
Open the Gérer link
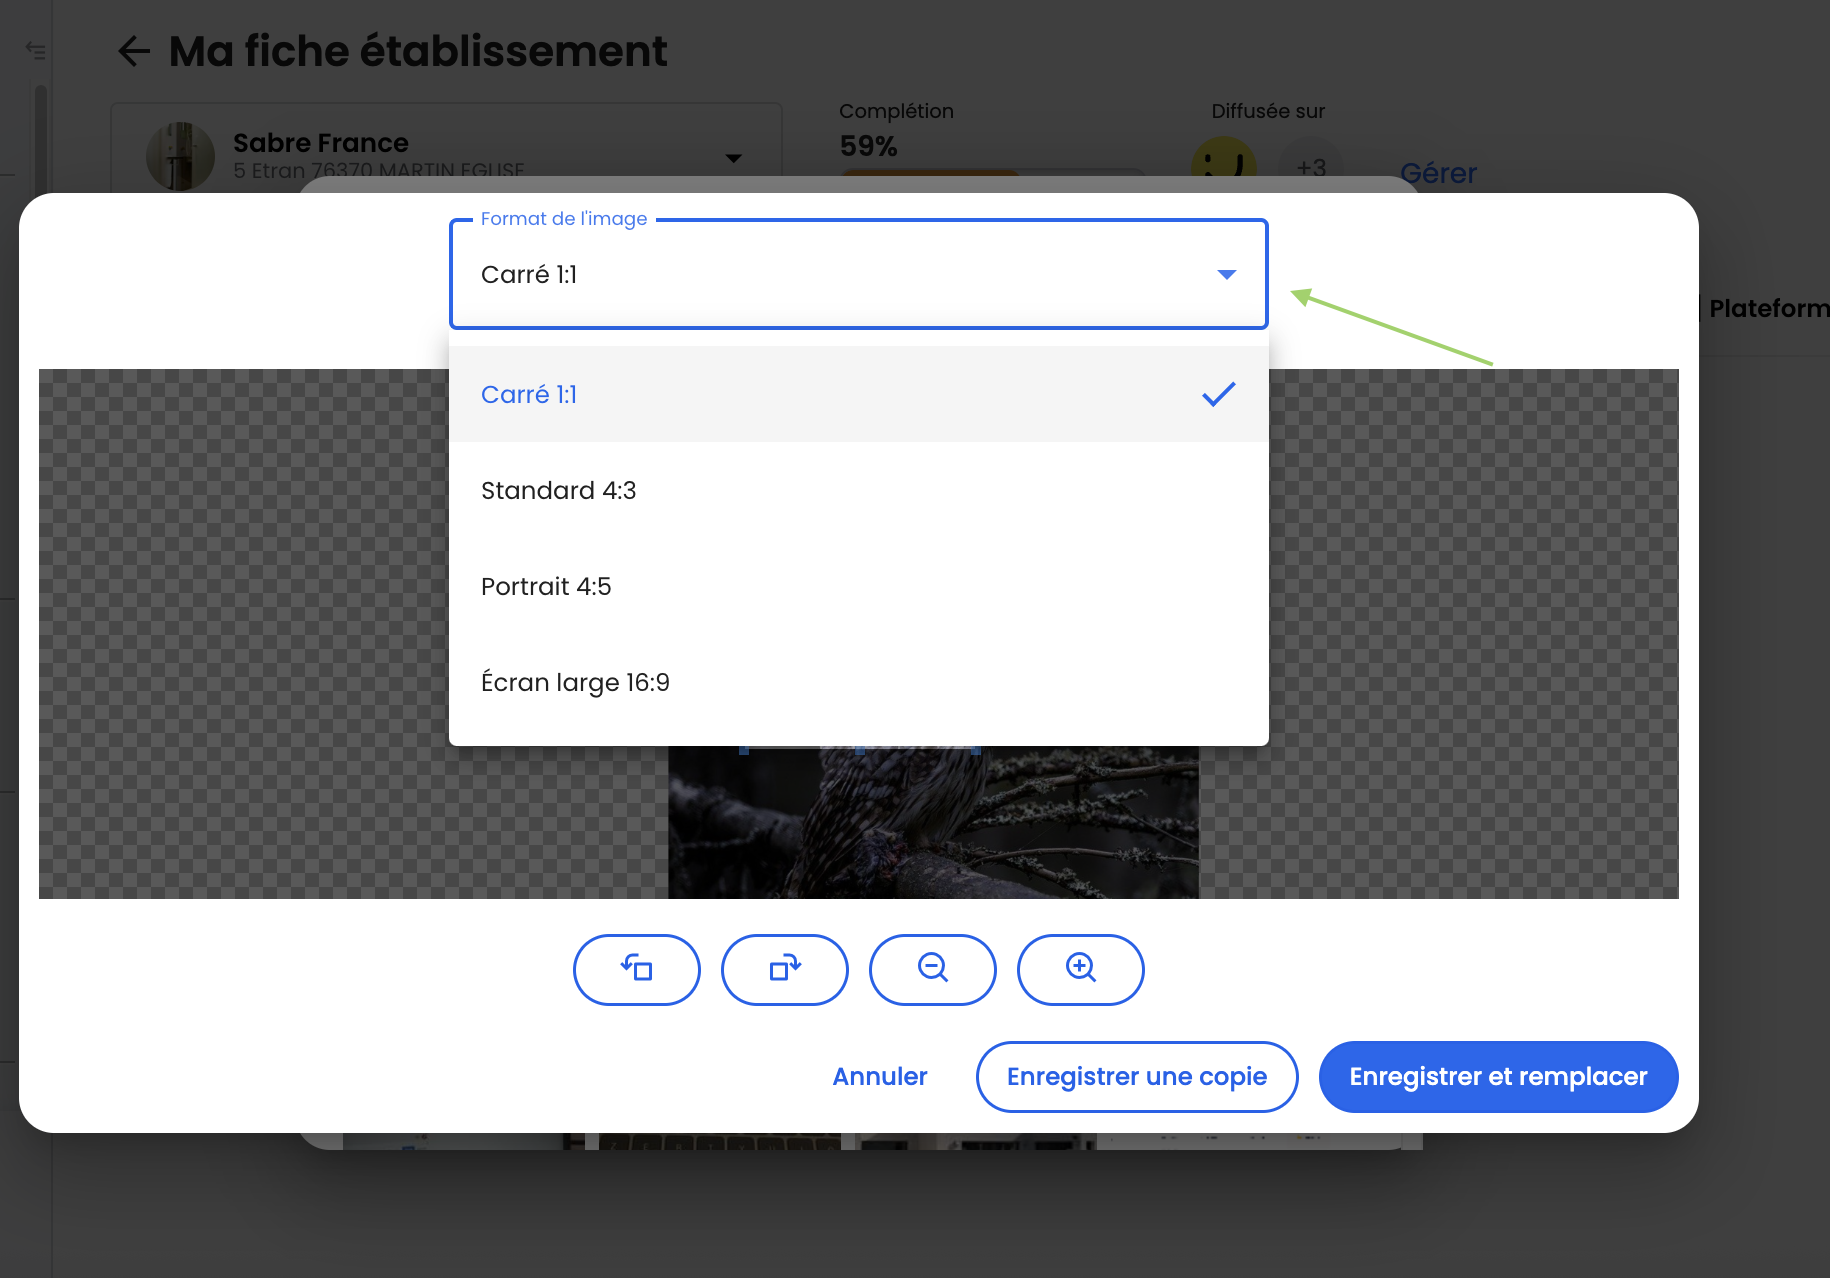[1438, 173]
